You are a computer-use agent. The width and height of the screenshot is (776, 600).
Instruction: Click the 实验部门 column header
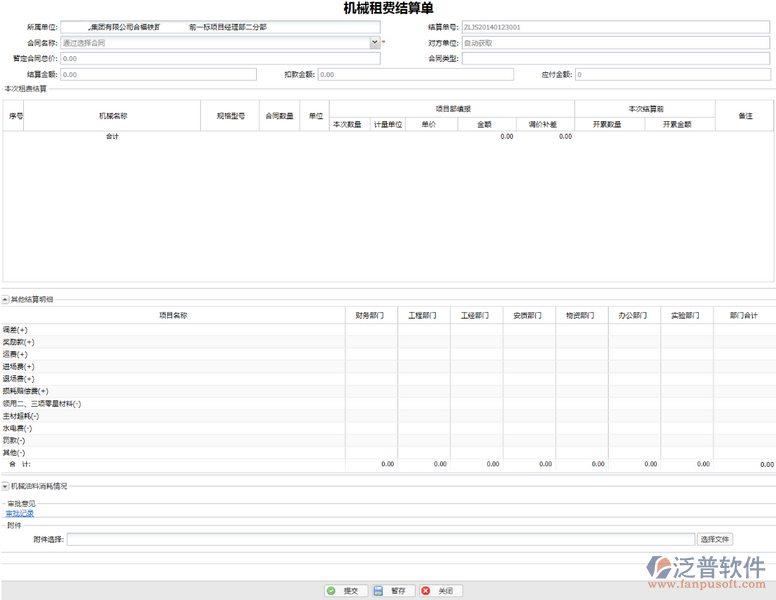(686, 315)
